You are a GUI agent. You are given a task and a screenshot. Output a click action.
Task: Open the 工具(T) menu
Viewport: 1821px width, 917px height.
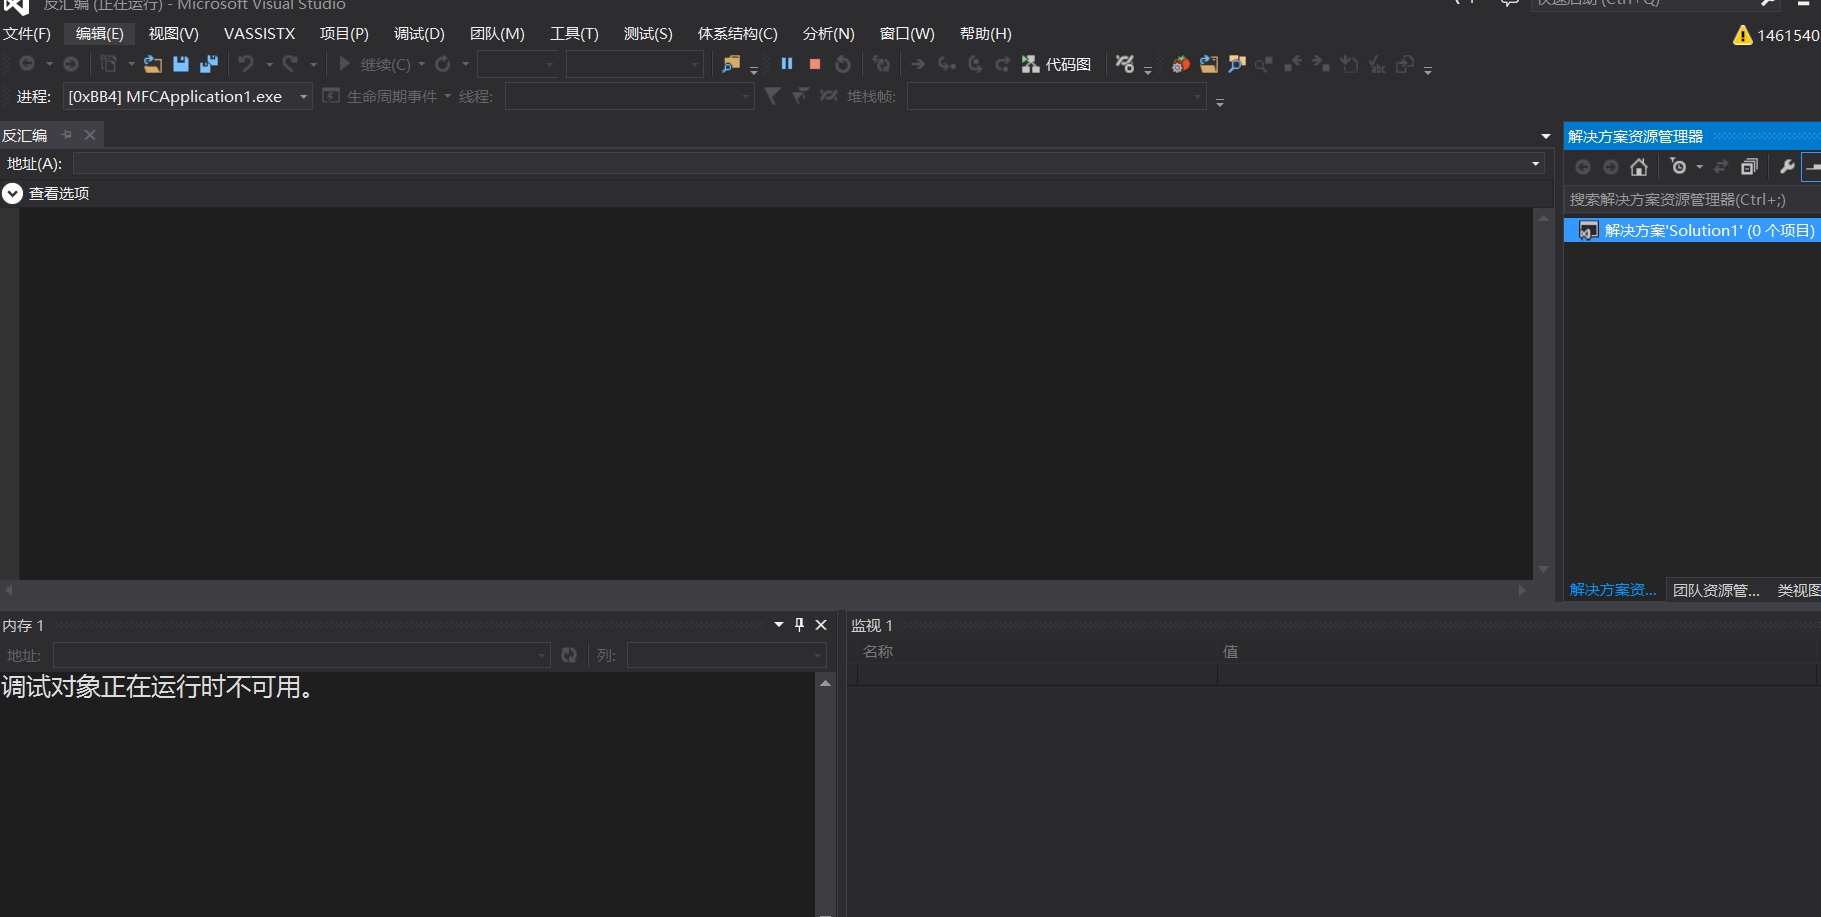click(574, 34)
